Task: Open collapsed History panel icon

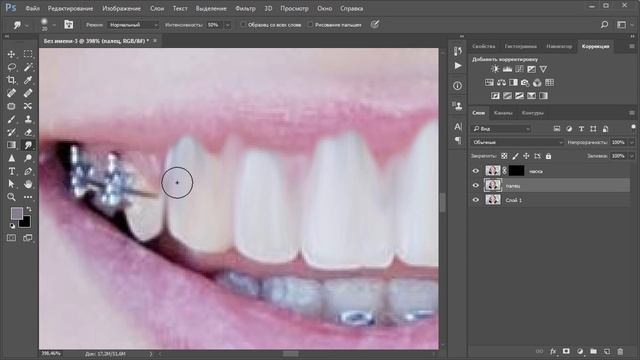Action: click(458, 51)
